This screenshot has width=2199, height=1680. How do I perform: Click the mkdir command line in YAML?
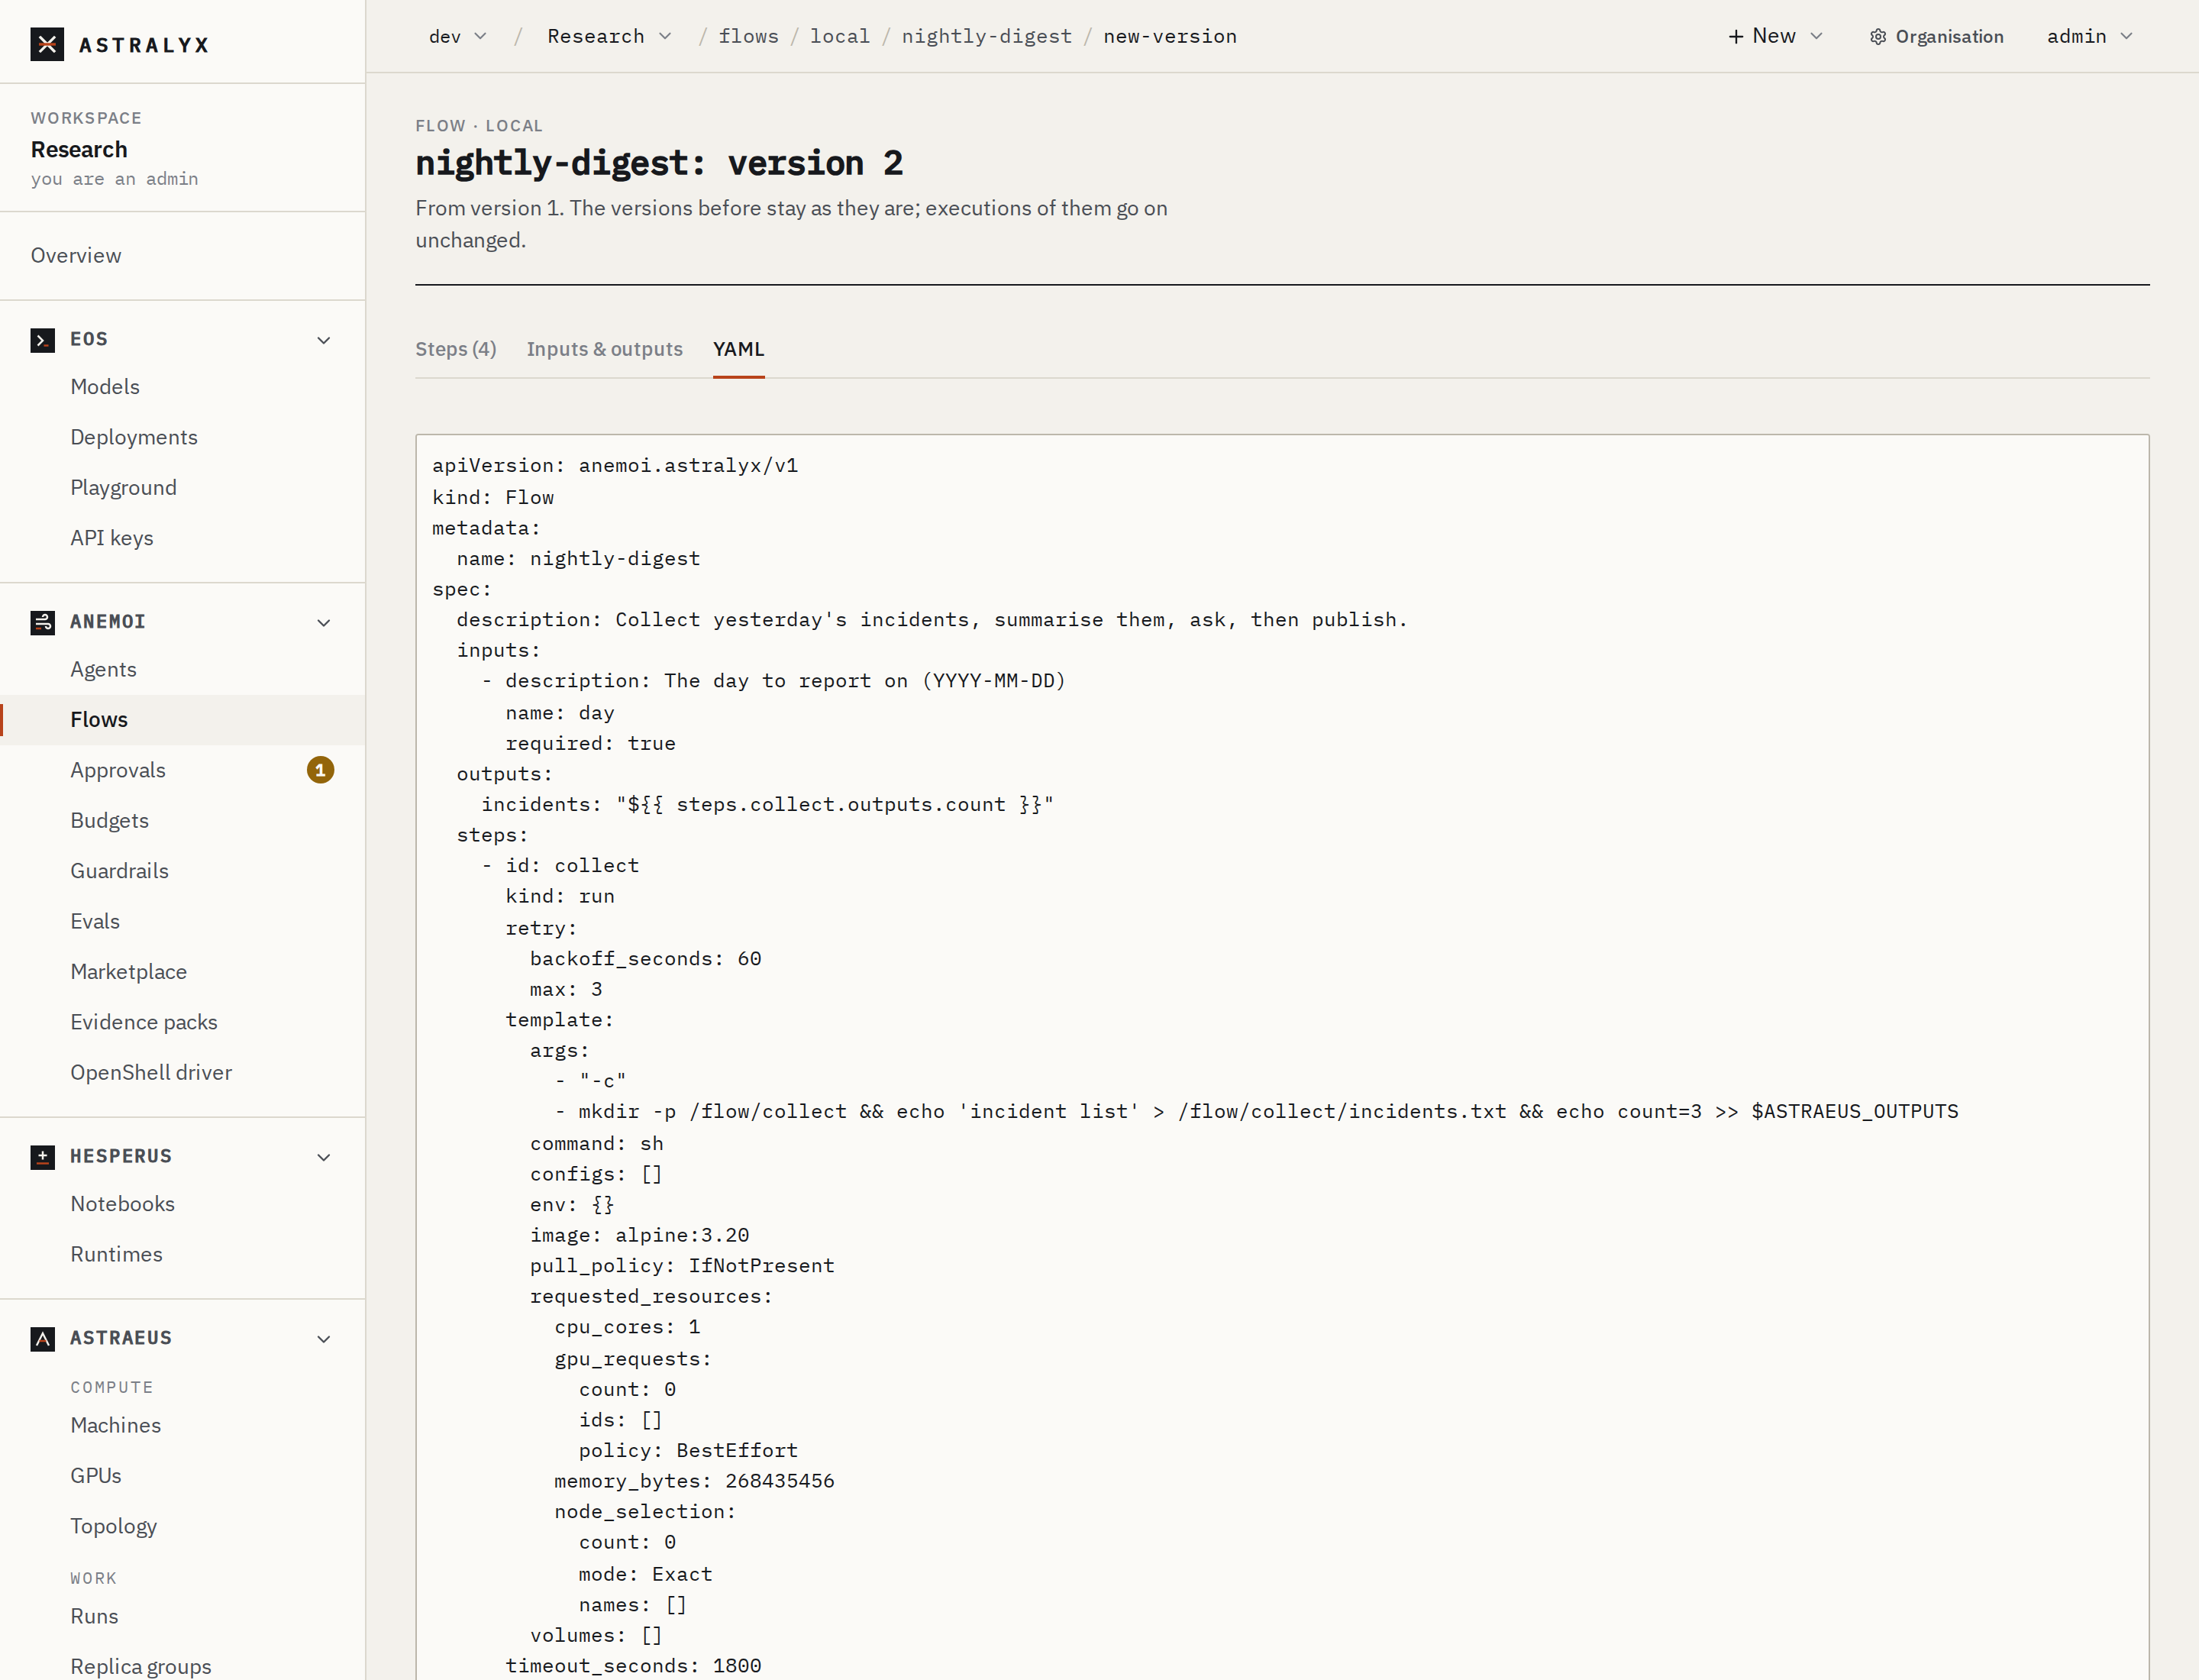[1268, 1112]
